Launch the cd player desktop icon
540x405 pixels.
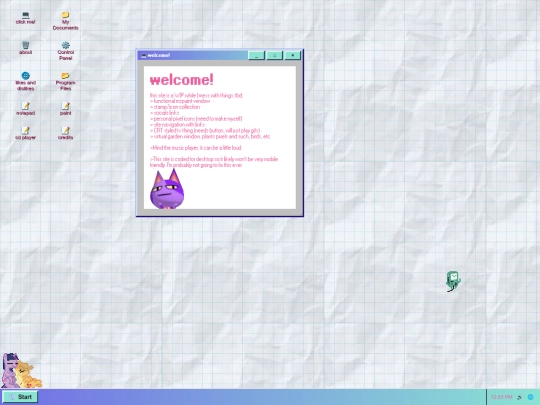tap(25, 133)
